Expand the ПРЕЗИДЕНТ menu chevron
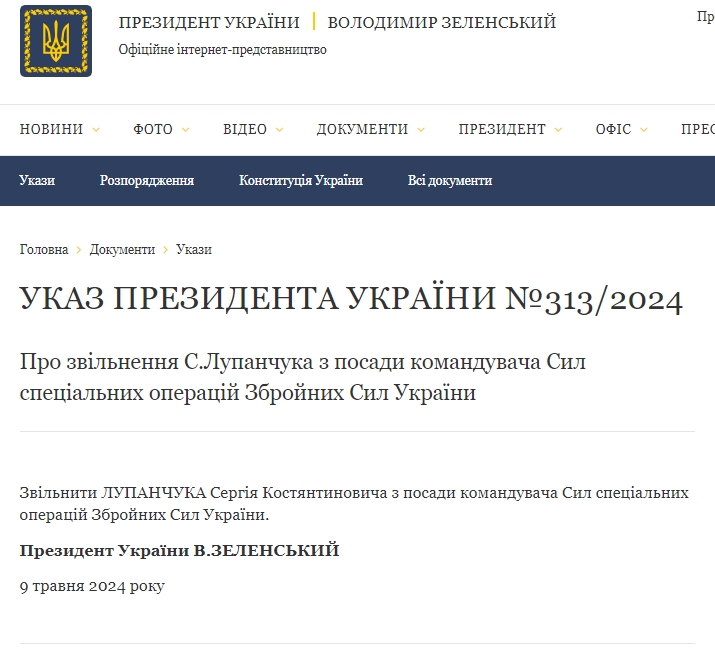This screenshot has height=666, width=715. tap(558, 130)
